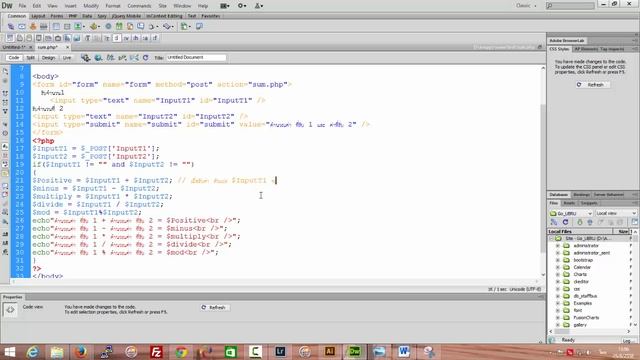
Task: Click Connect to remote host icon
Action: (x=554, y=222)
